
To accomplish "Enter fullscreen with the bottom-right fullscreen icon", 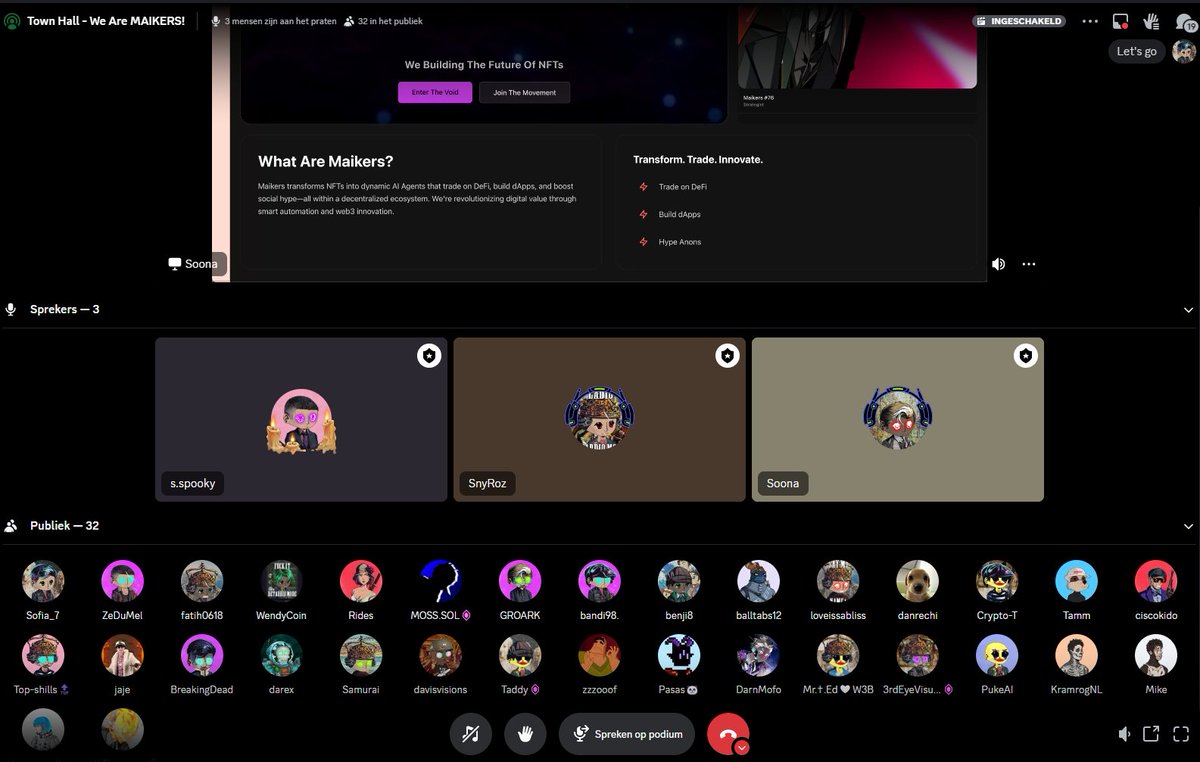I will (x=1180, y=734).
